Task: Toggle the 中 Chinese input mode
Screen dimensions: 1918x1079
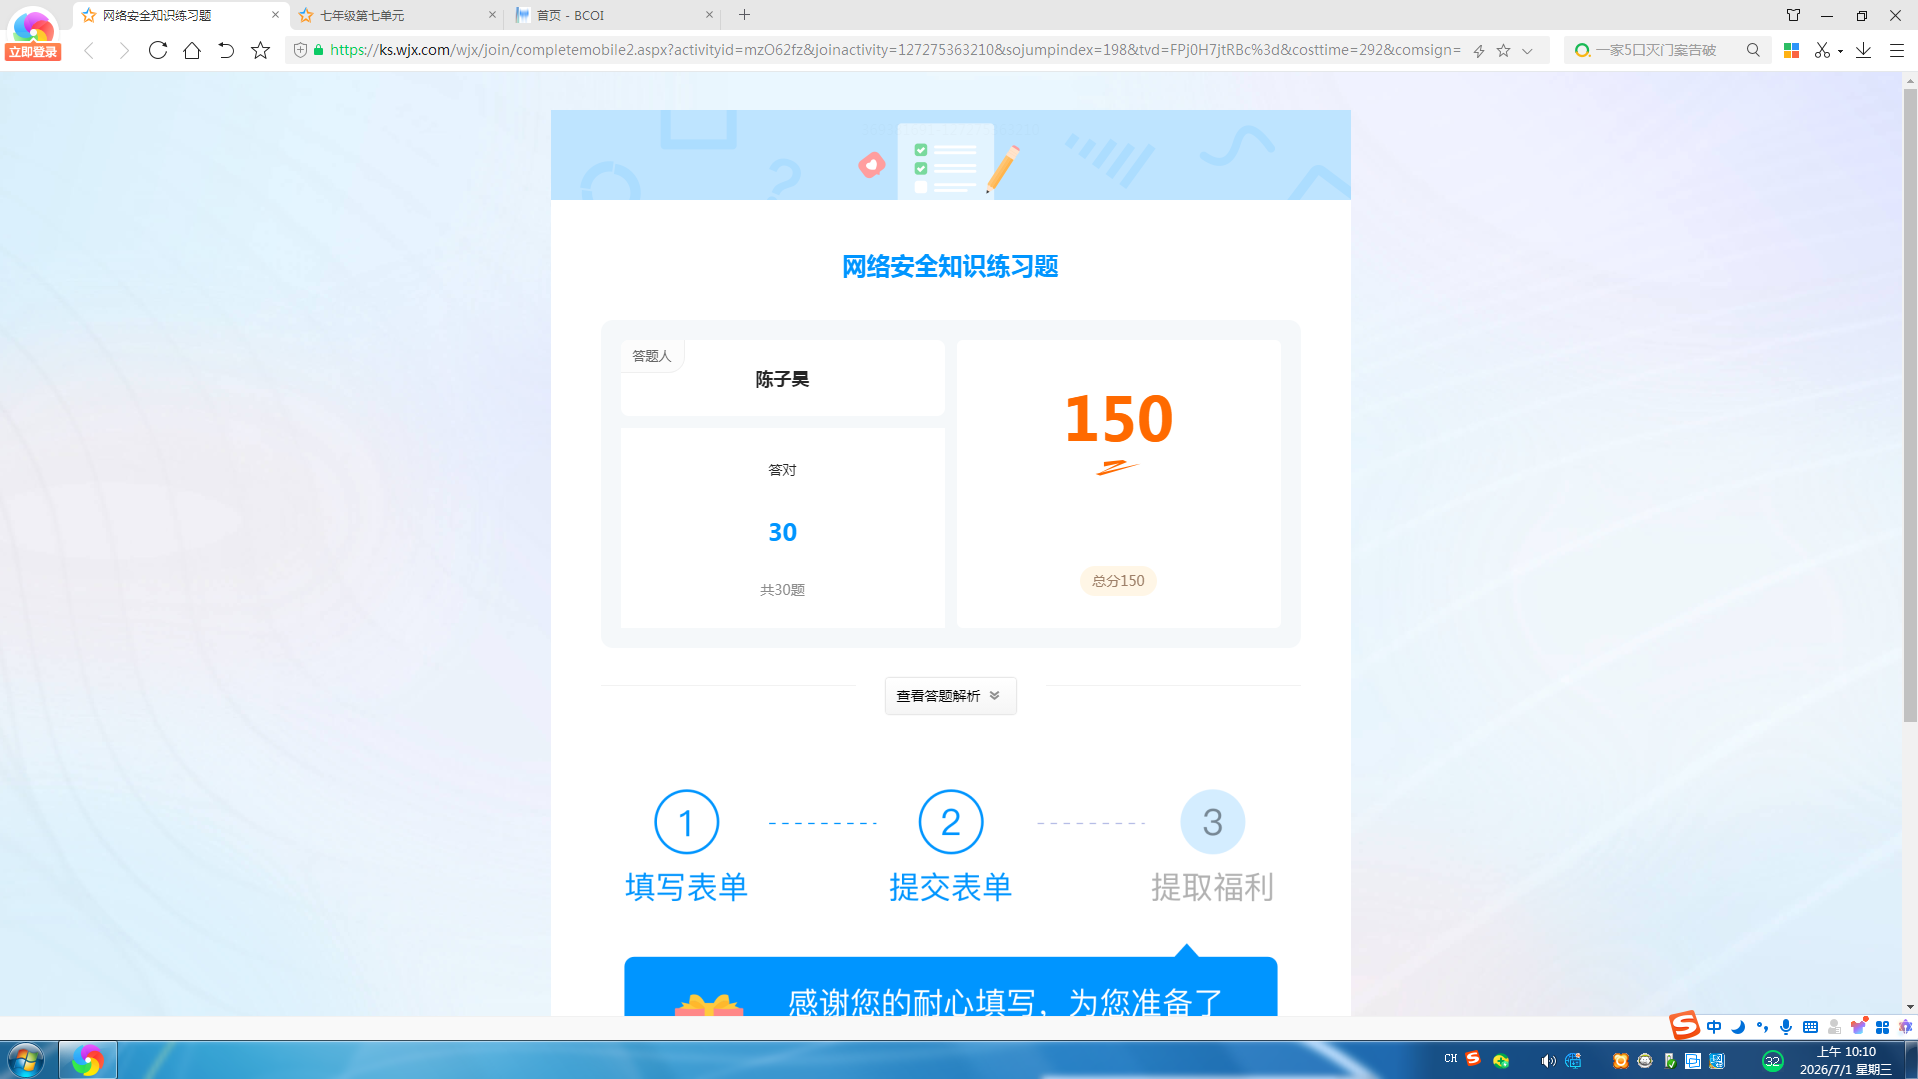Action: (1714, 1027)
